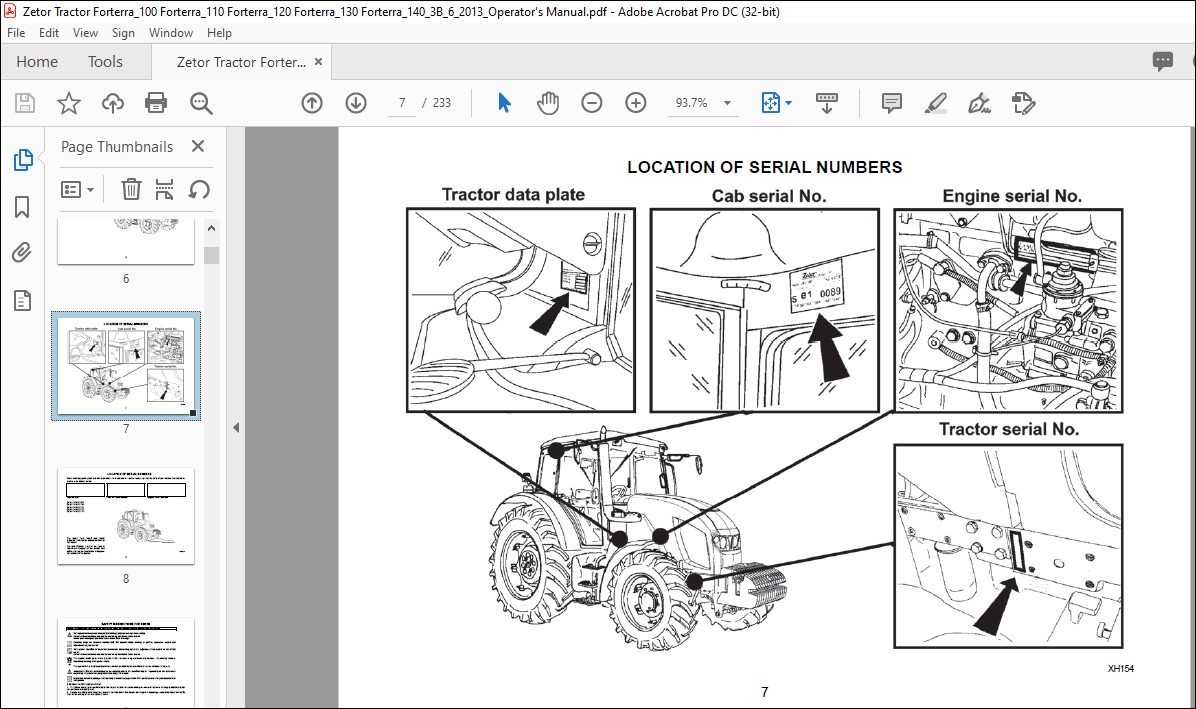Rotate page with the curved arrow icon
The width and height of the screenshot is (1196, 709).
199,189
